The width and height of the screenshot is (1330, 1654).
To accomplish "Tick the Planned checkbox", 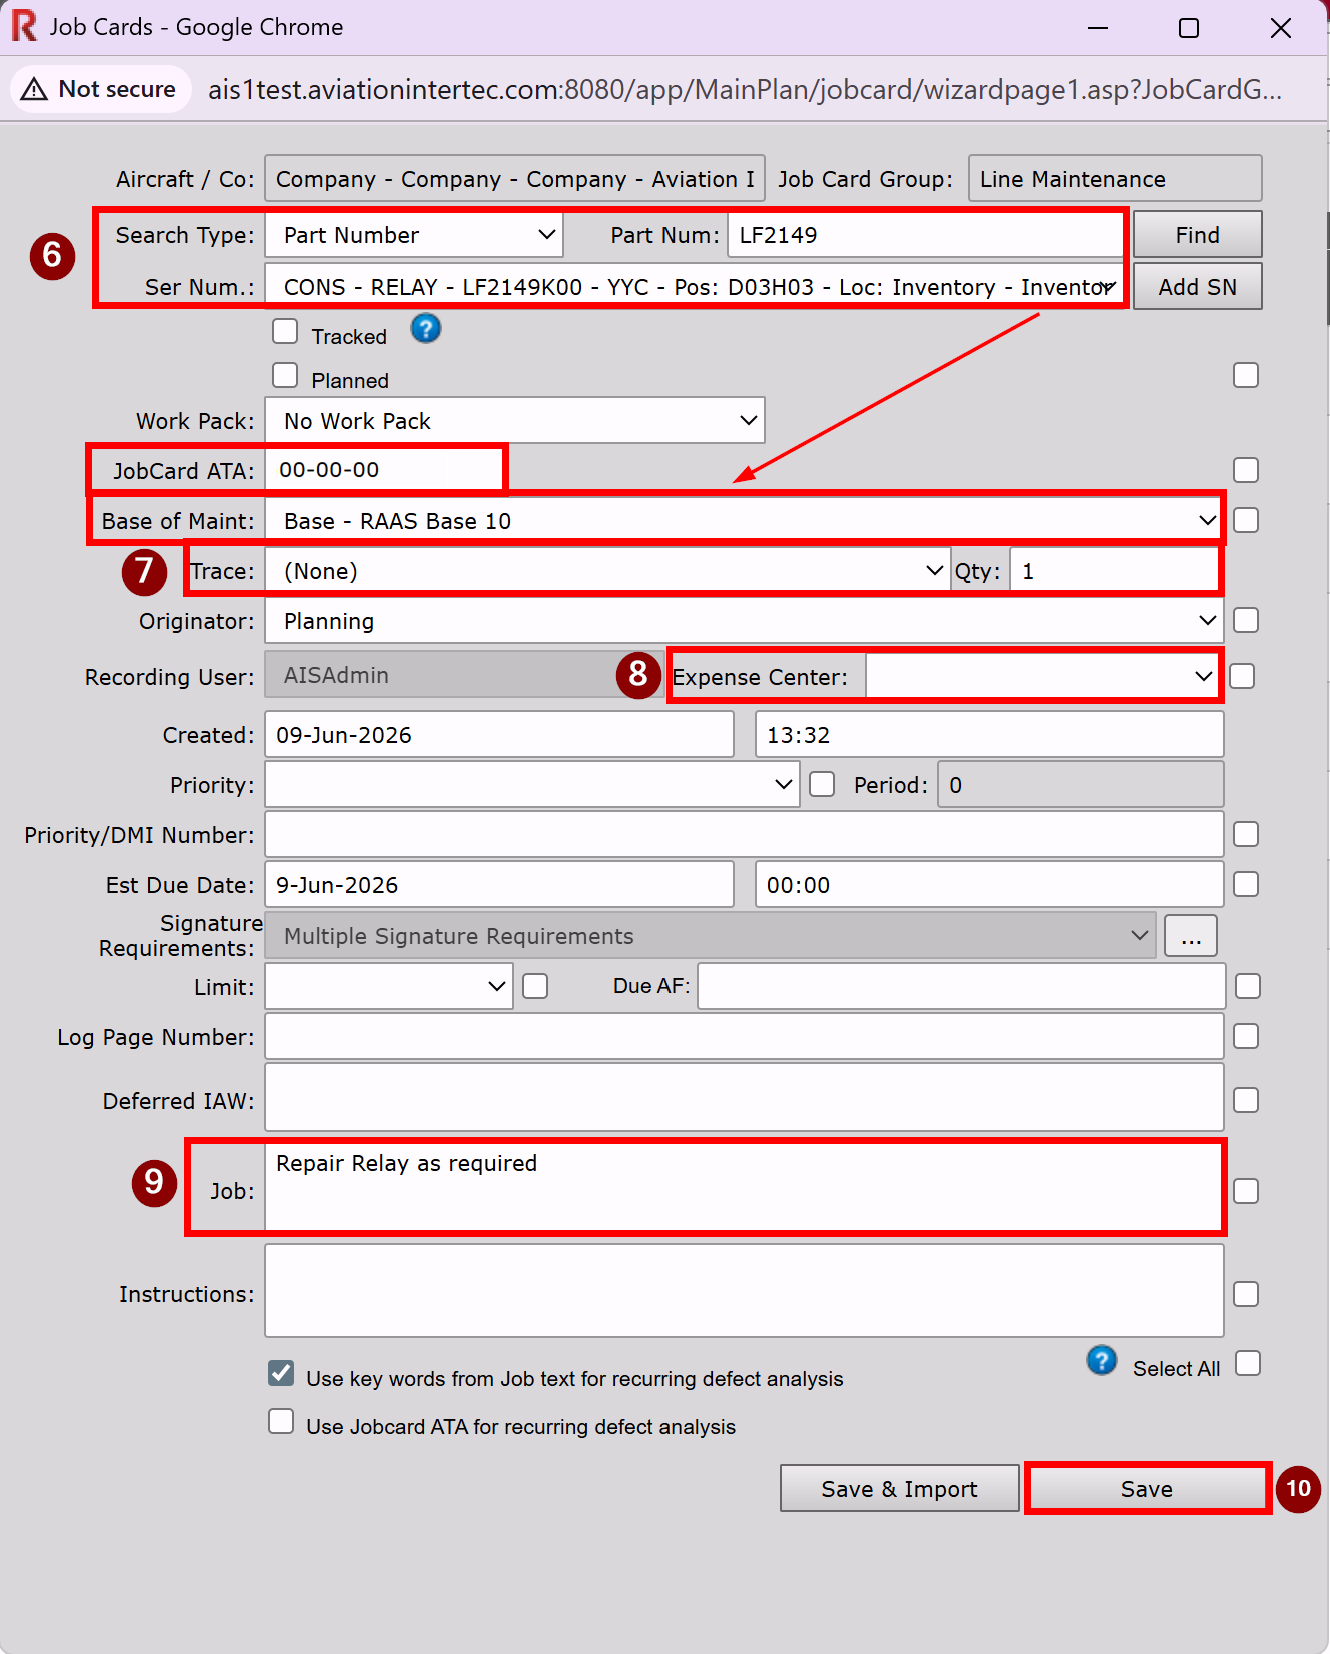I will (x=285, y=375).
